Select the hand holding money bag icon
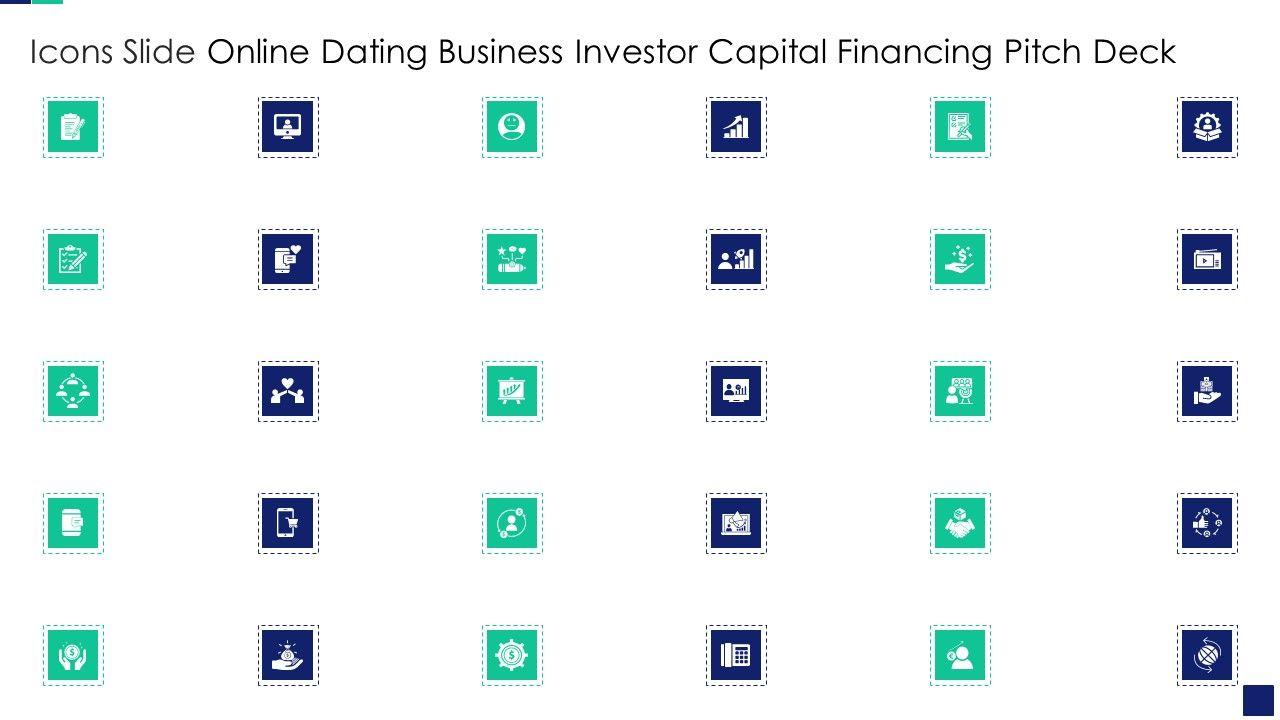1280x720 pixels. pyautogui.click(x=288, y=655)
